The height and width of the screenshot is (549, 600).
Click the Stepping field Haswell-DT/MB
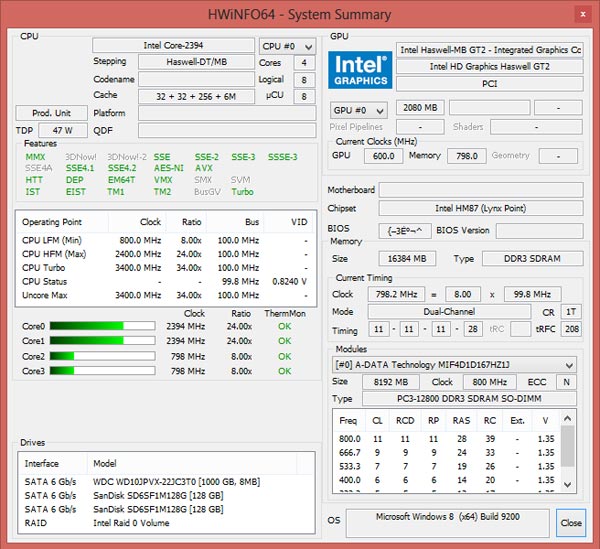[196, 62]
